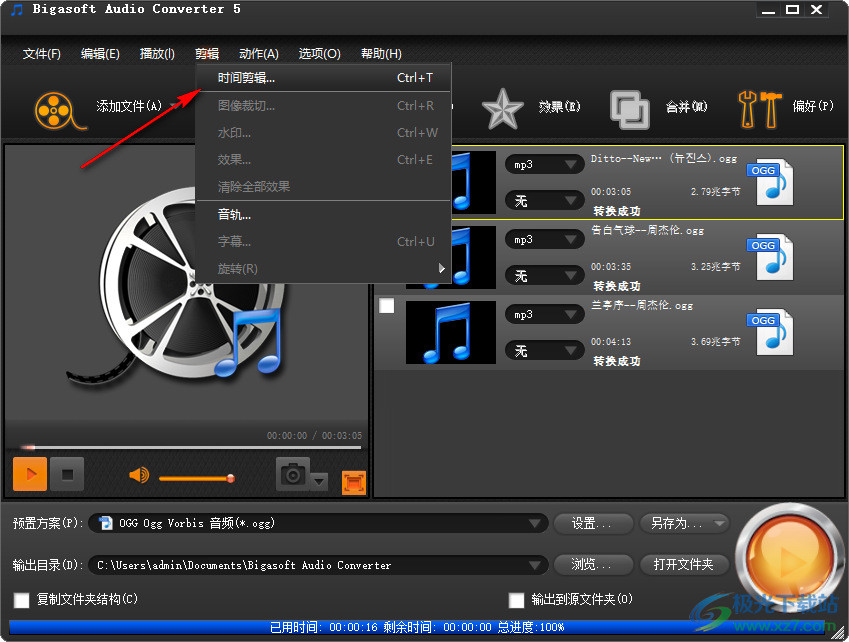Toggle the orange full screen icon
This screenshot has width=849, height=642.
pos(354,483)
